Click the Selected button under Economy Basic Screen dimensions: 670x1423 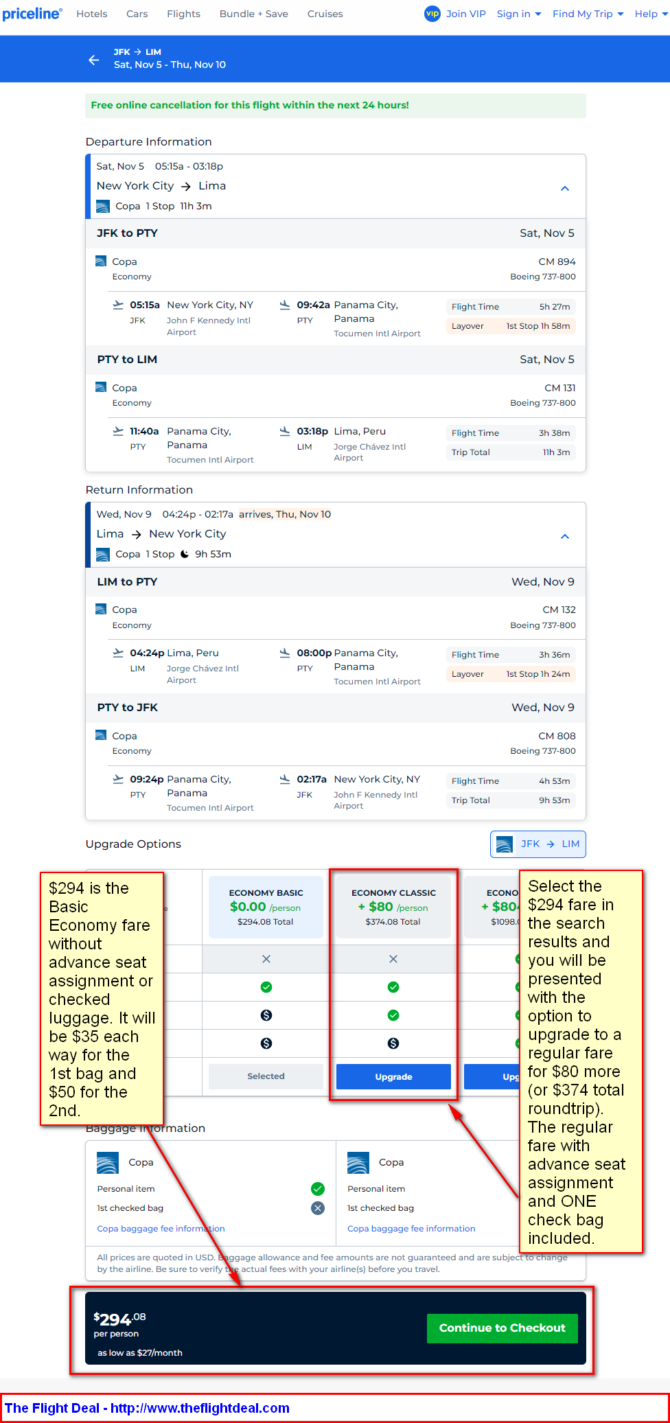266,1076
